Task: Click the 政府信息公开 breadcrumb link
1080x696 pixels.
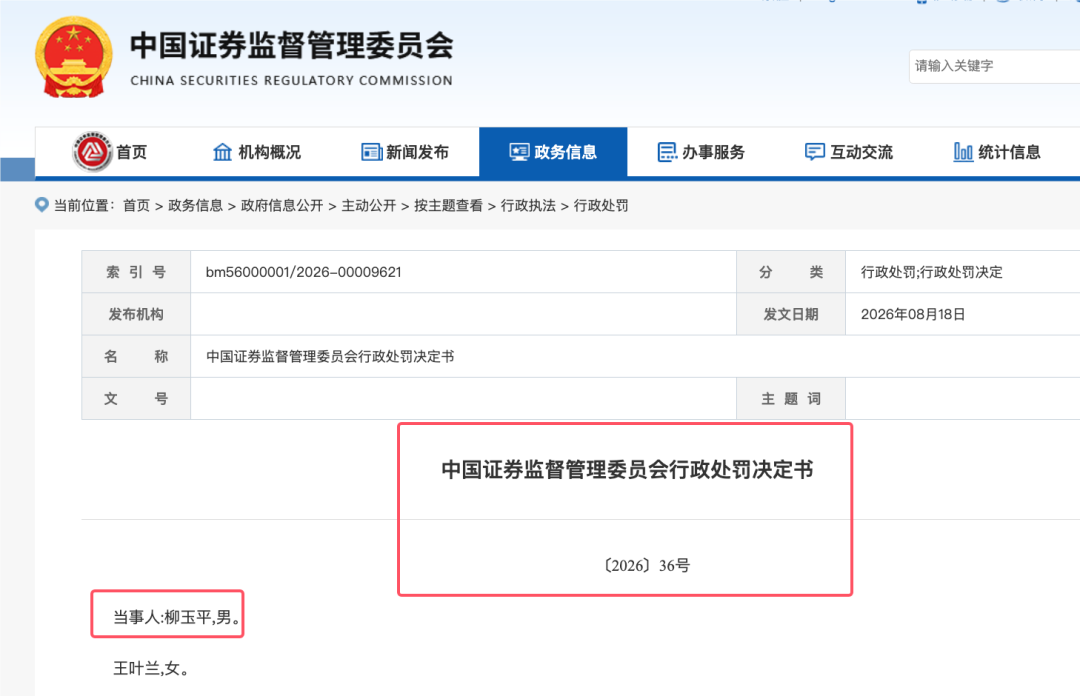Action: 282,205
